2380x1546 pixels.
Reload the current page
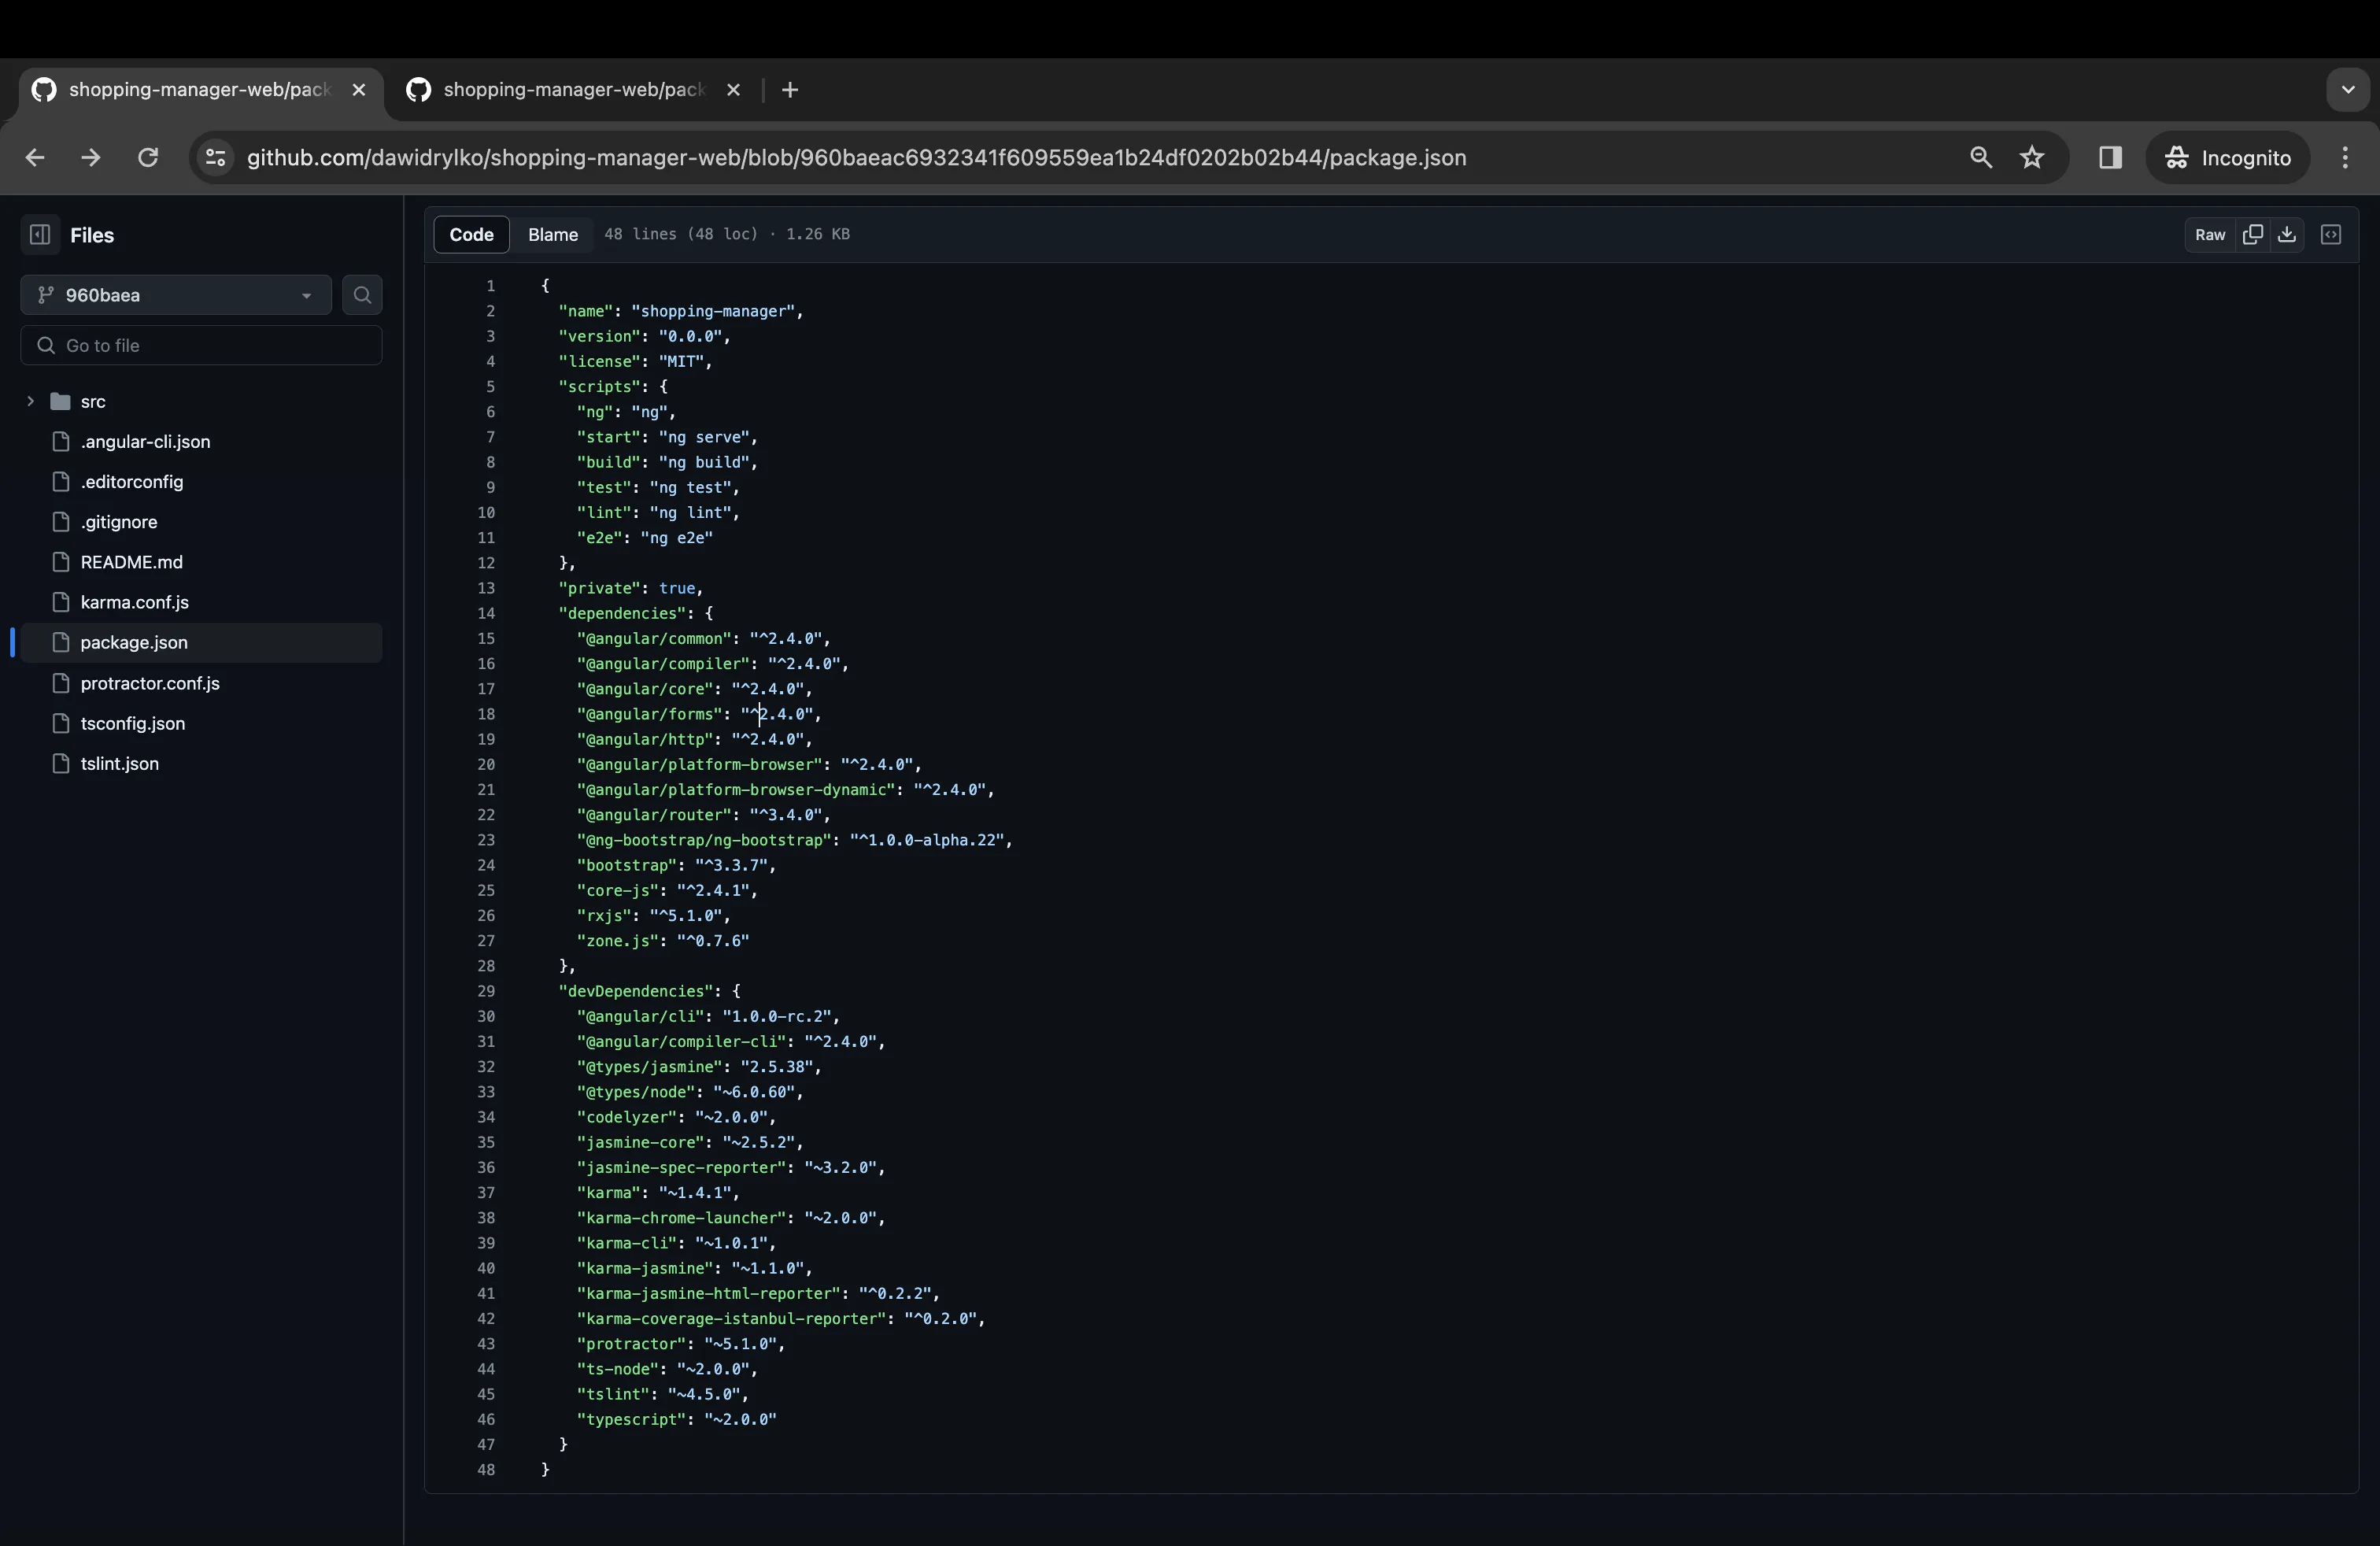pyautogui.click(x=148, y=157)
